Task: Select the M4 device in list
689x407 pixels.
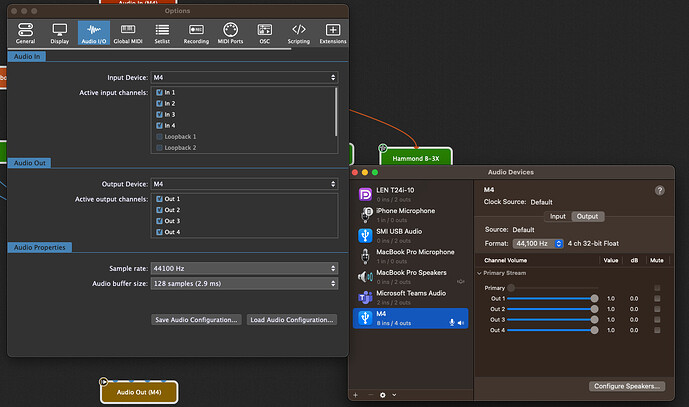Action: tap(410, 318)
